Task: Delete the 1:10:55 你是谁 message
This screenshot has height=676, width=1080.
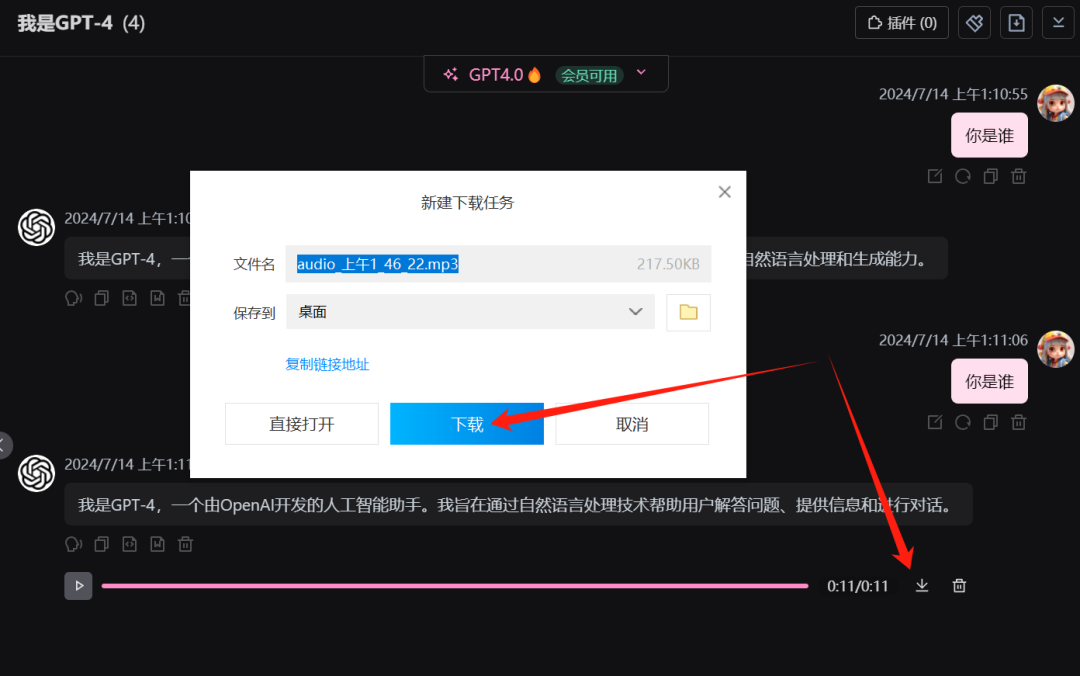Action: 1019,176
